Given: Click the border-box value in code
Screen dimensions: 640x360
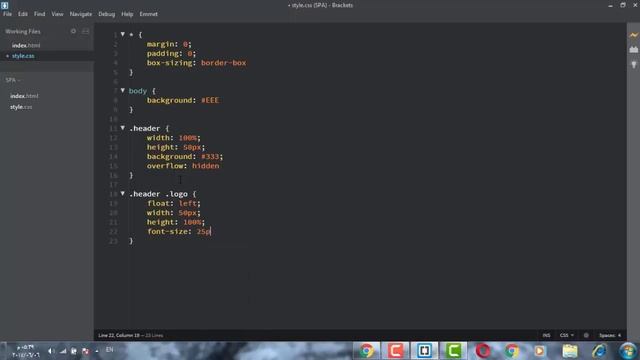Looking at the screenshot, I should click(223, 63).
